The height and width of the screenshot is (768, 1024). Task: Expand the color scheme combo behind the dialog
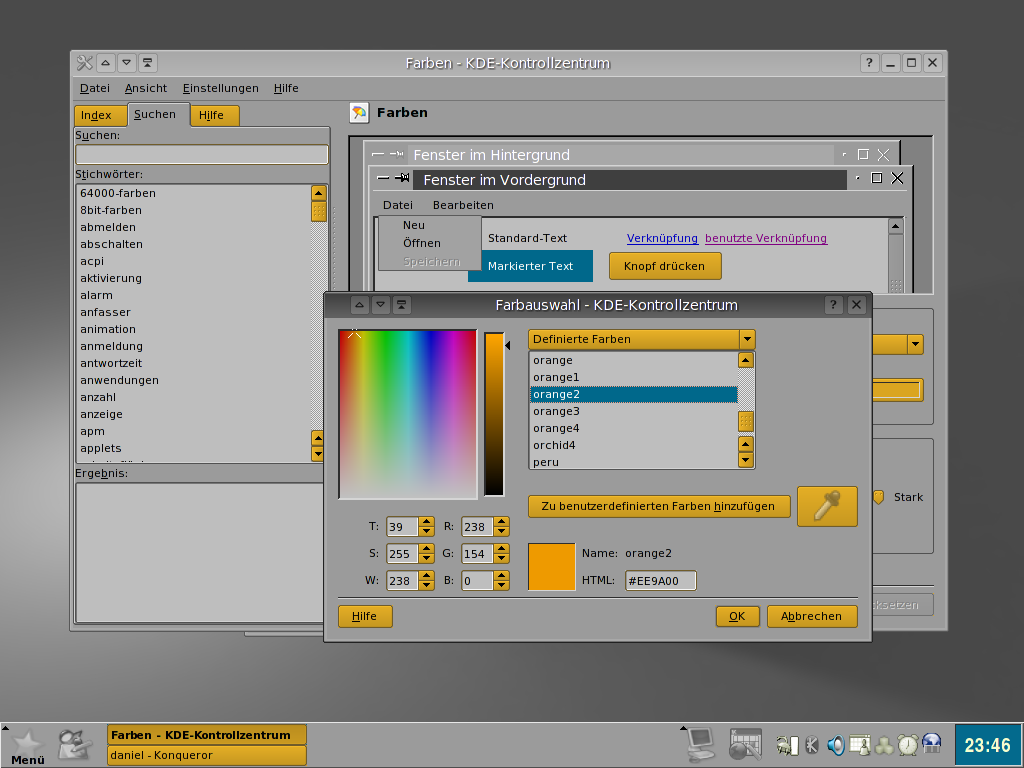(x=915, y=344)
